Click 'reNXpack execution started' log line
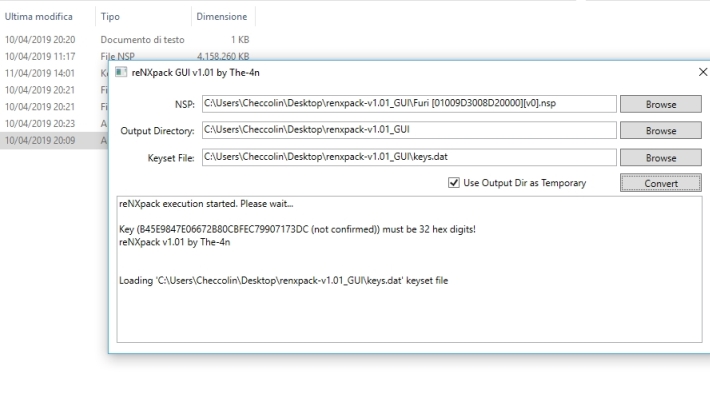 206,204
